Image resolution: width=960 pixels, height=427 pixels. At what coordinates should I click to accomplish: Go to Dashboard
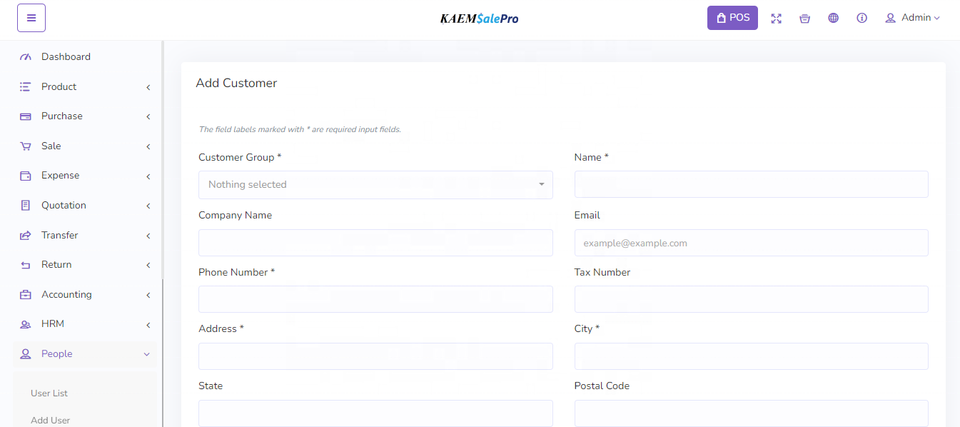(66, 56)
